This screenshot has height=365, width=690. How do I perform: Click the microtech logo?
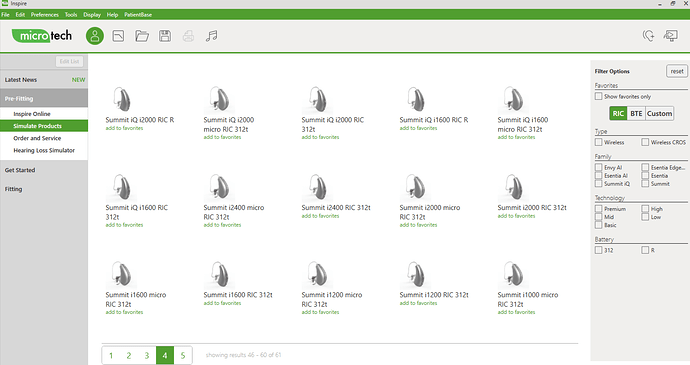tap(42, 36)
